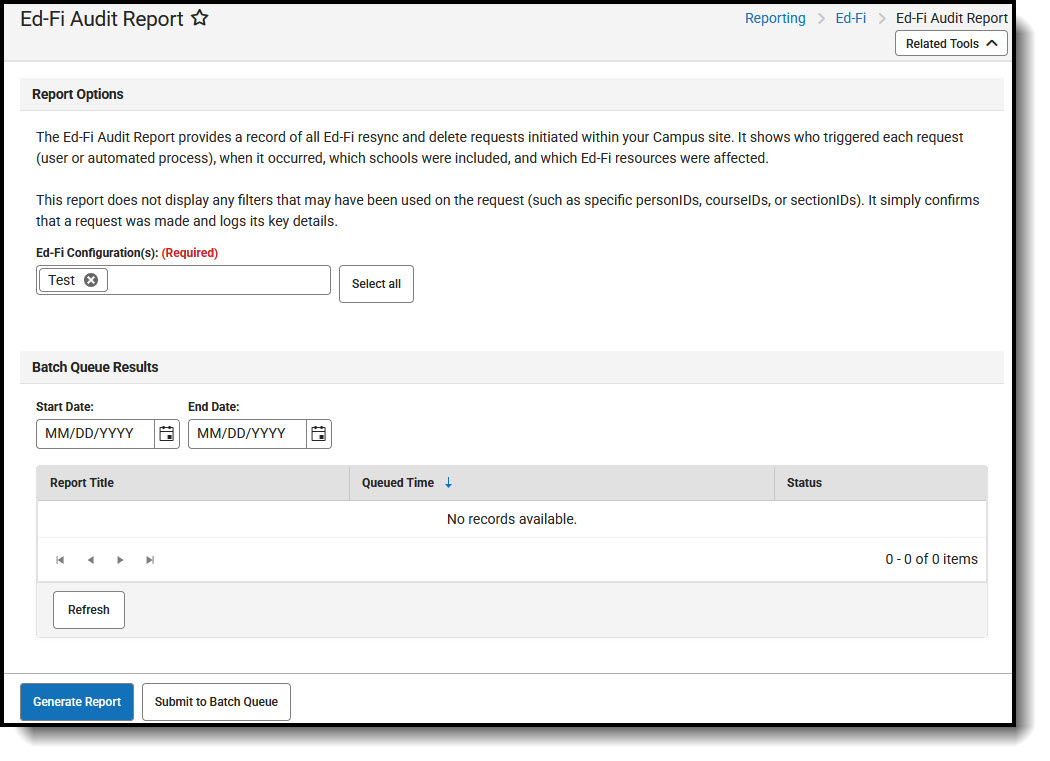The image size is (1050, 761).
Task: Open the Ed-Fi breadcrumb link
Action: click(x=850, y=17)
